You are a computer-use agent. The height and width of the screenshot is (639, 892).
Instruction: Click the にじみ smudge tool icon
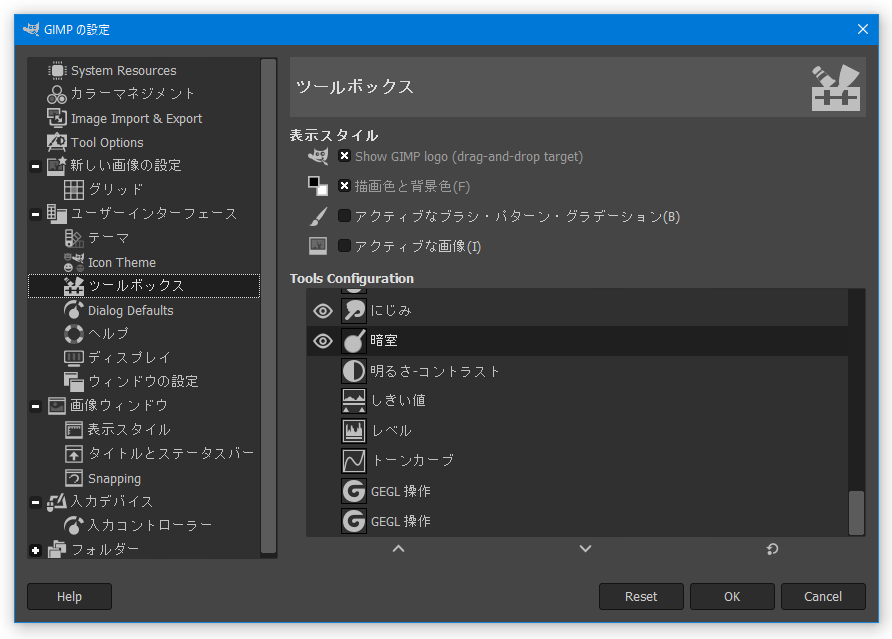click(354, 311)
